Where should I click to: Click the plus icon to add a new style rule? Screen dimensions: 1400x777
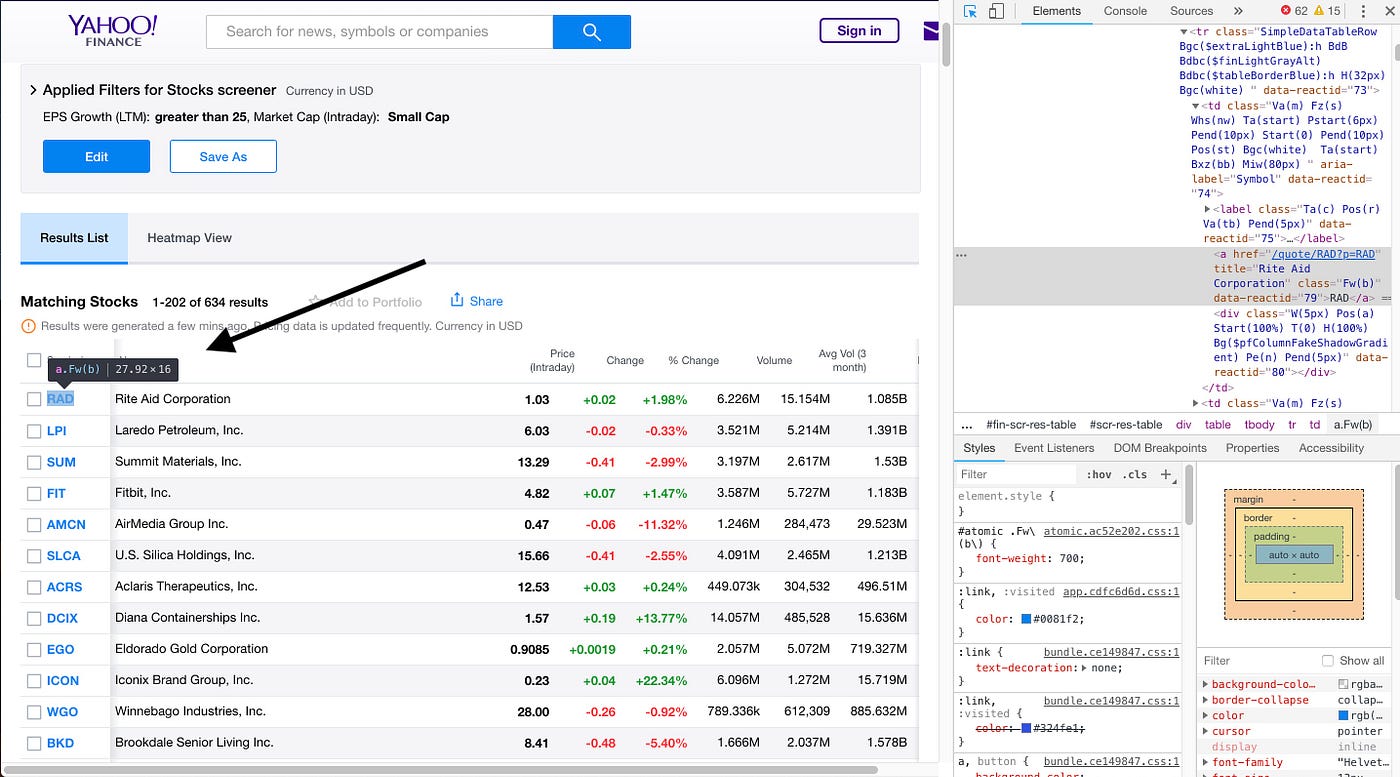(x=1165, y=474)
